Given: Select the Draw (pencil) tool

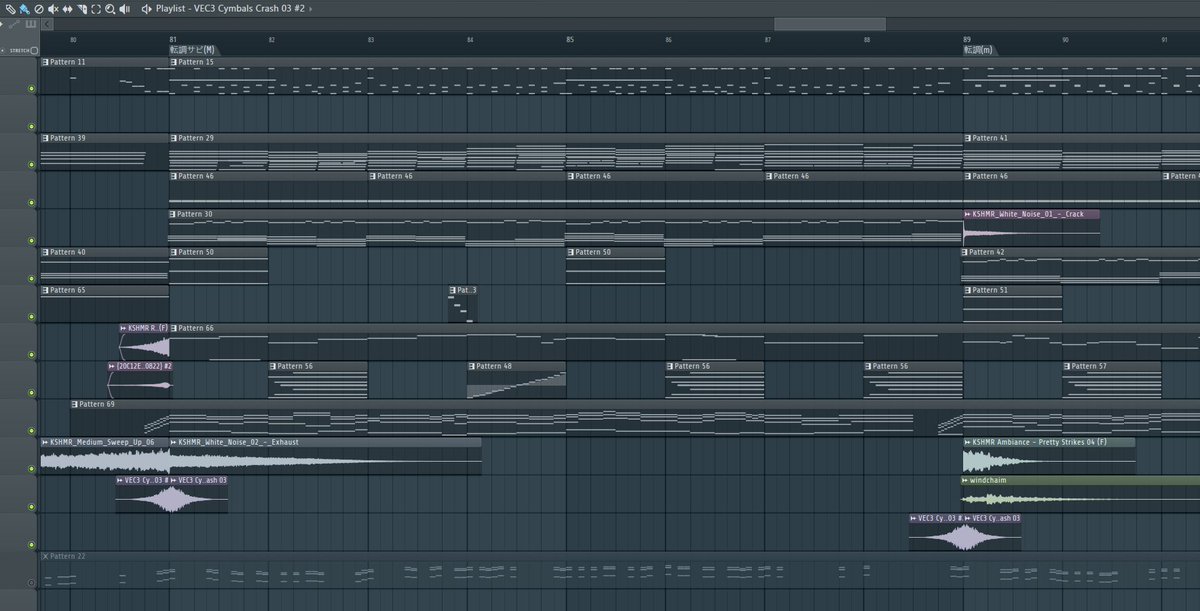Looking at the screenshot, I should (x=10, y=9).
